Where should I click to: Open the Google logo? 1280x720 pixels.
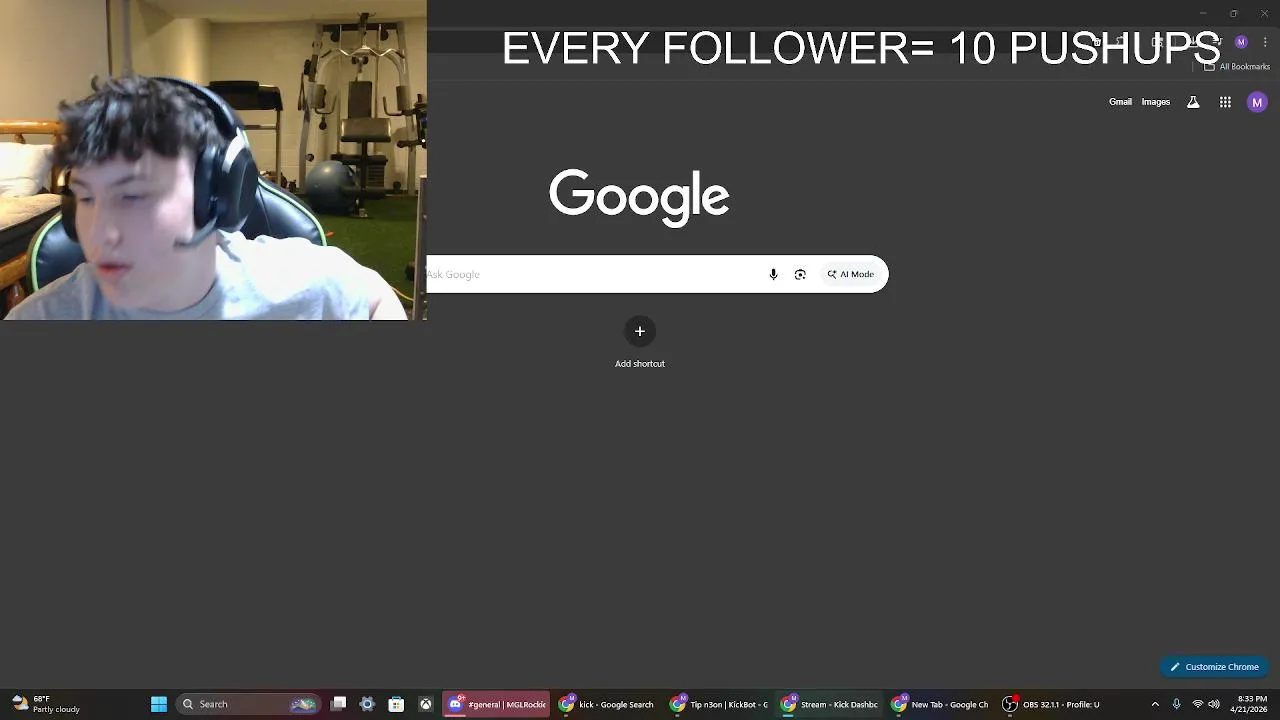coord(639,197)
